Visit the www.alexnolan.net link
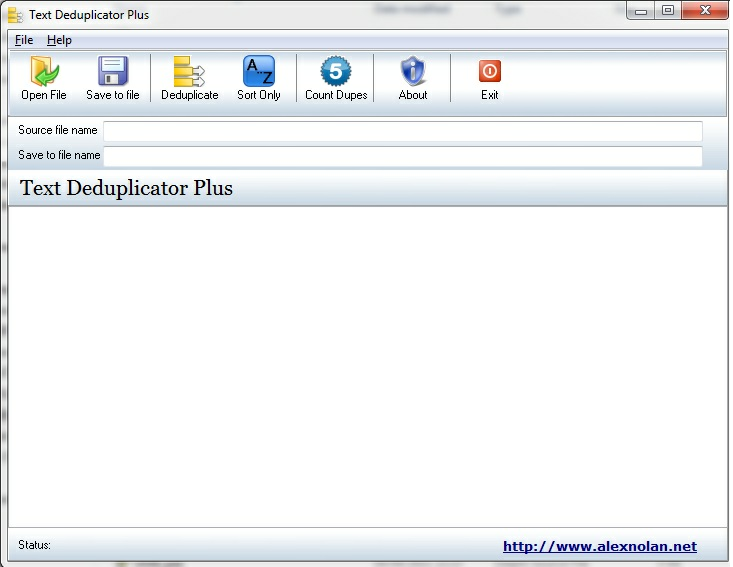This screenshot has width=733, height=567. pos(600,546)
